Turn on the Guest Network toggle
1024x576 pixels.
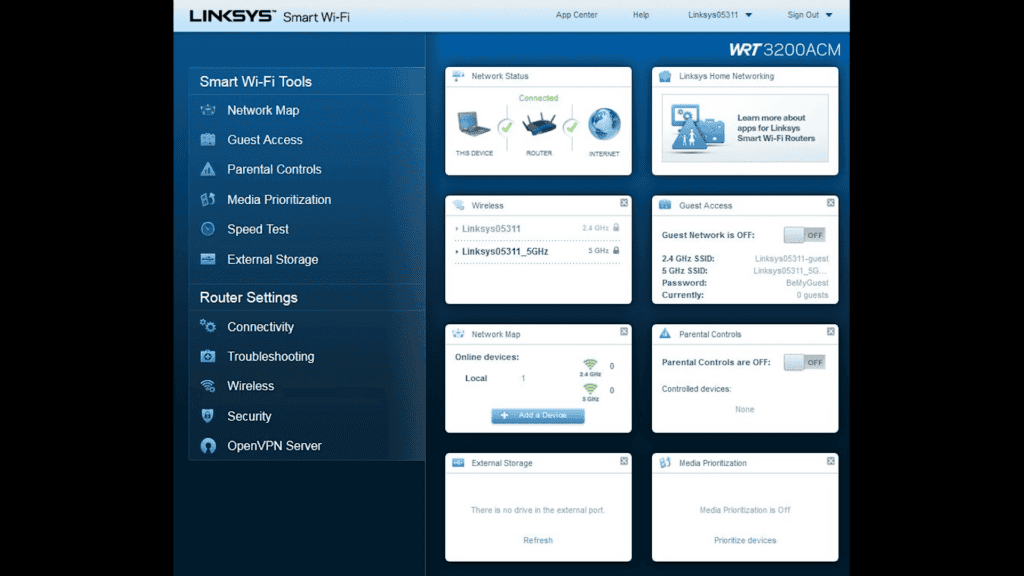[x=805, y=233]
